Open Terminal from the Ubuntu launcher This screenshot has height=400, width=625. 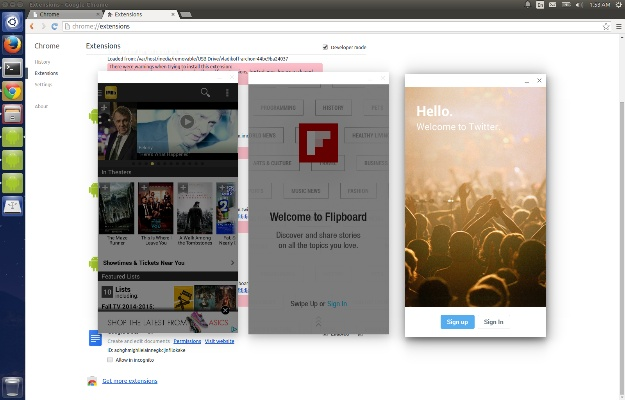(x=13, y=68)
